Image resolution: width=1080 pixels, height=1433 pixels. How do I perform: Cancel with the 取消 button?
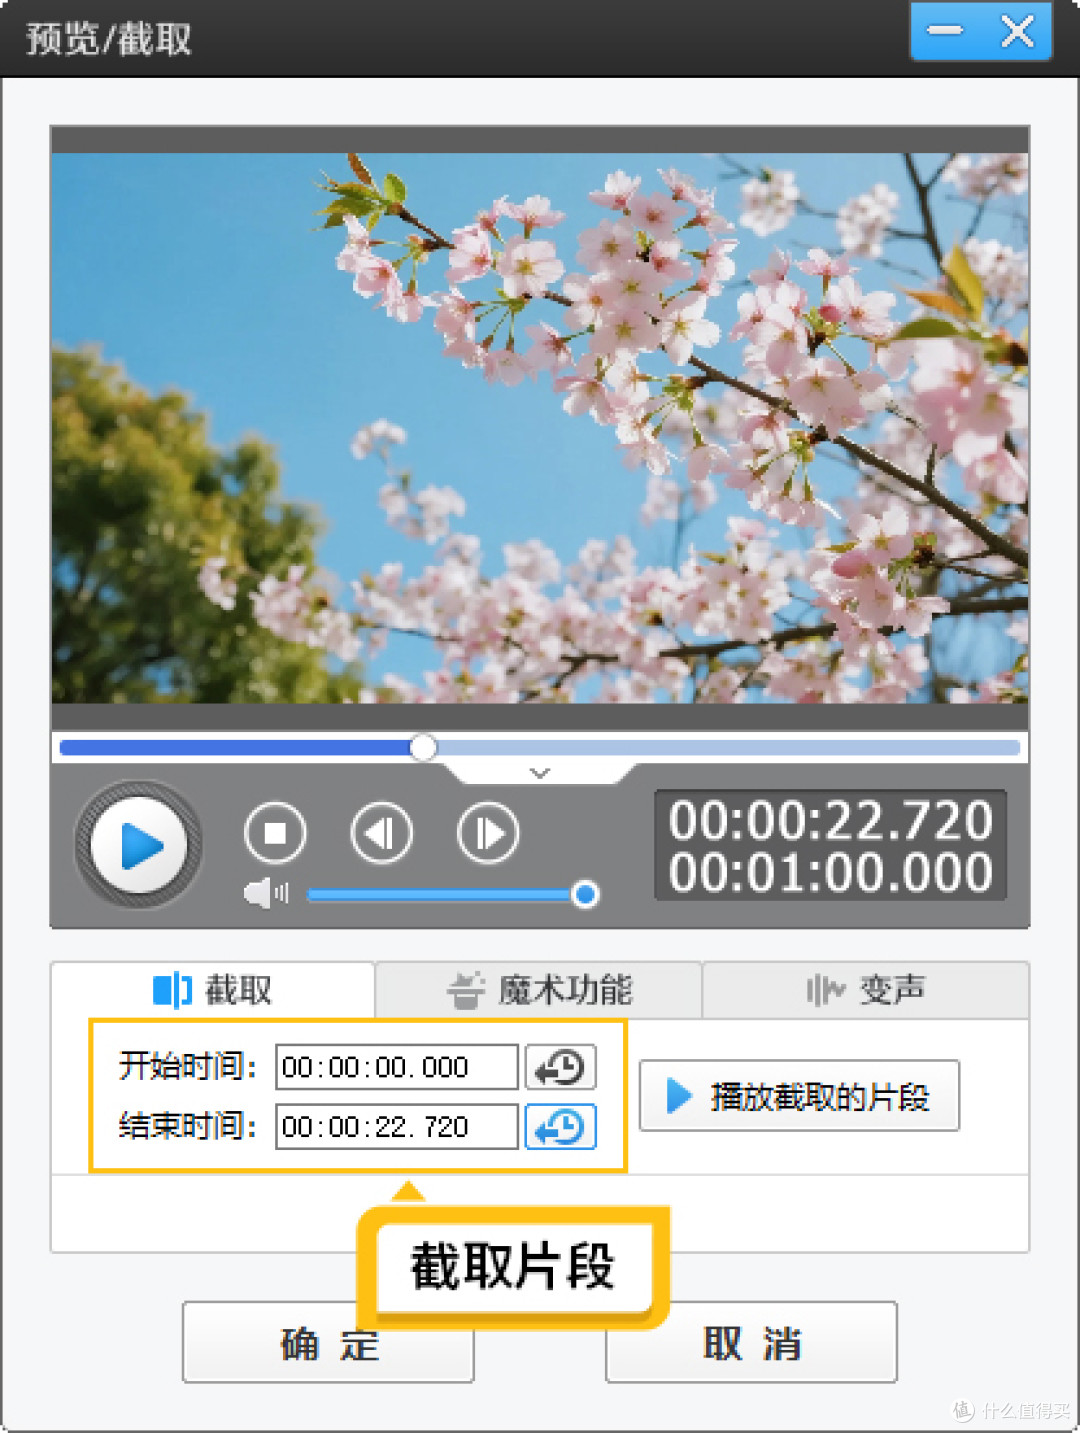click(x=751, y=1343)
